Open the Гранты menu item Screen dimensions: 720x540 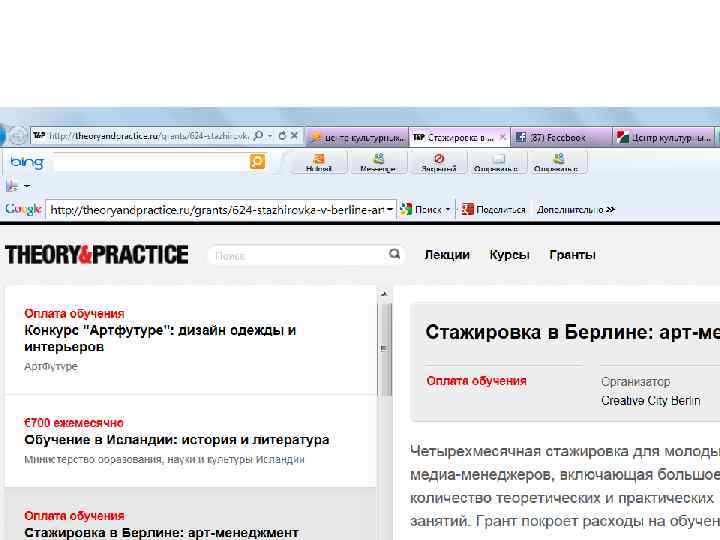point(572,255)
